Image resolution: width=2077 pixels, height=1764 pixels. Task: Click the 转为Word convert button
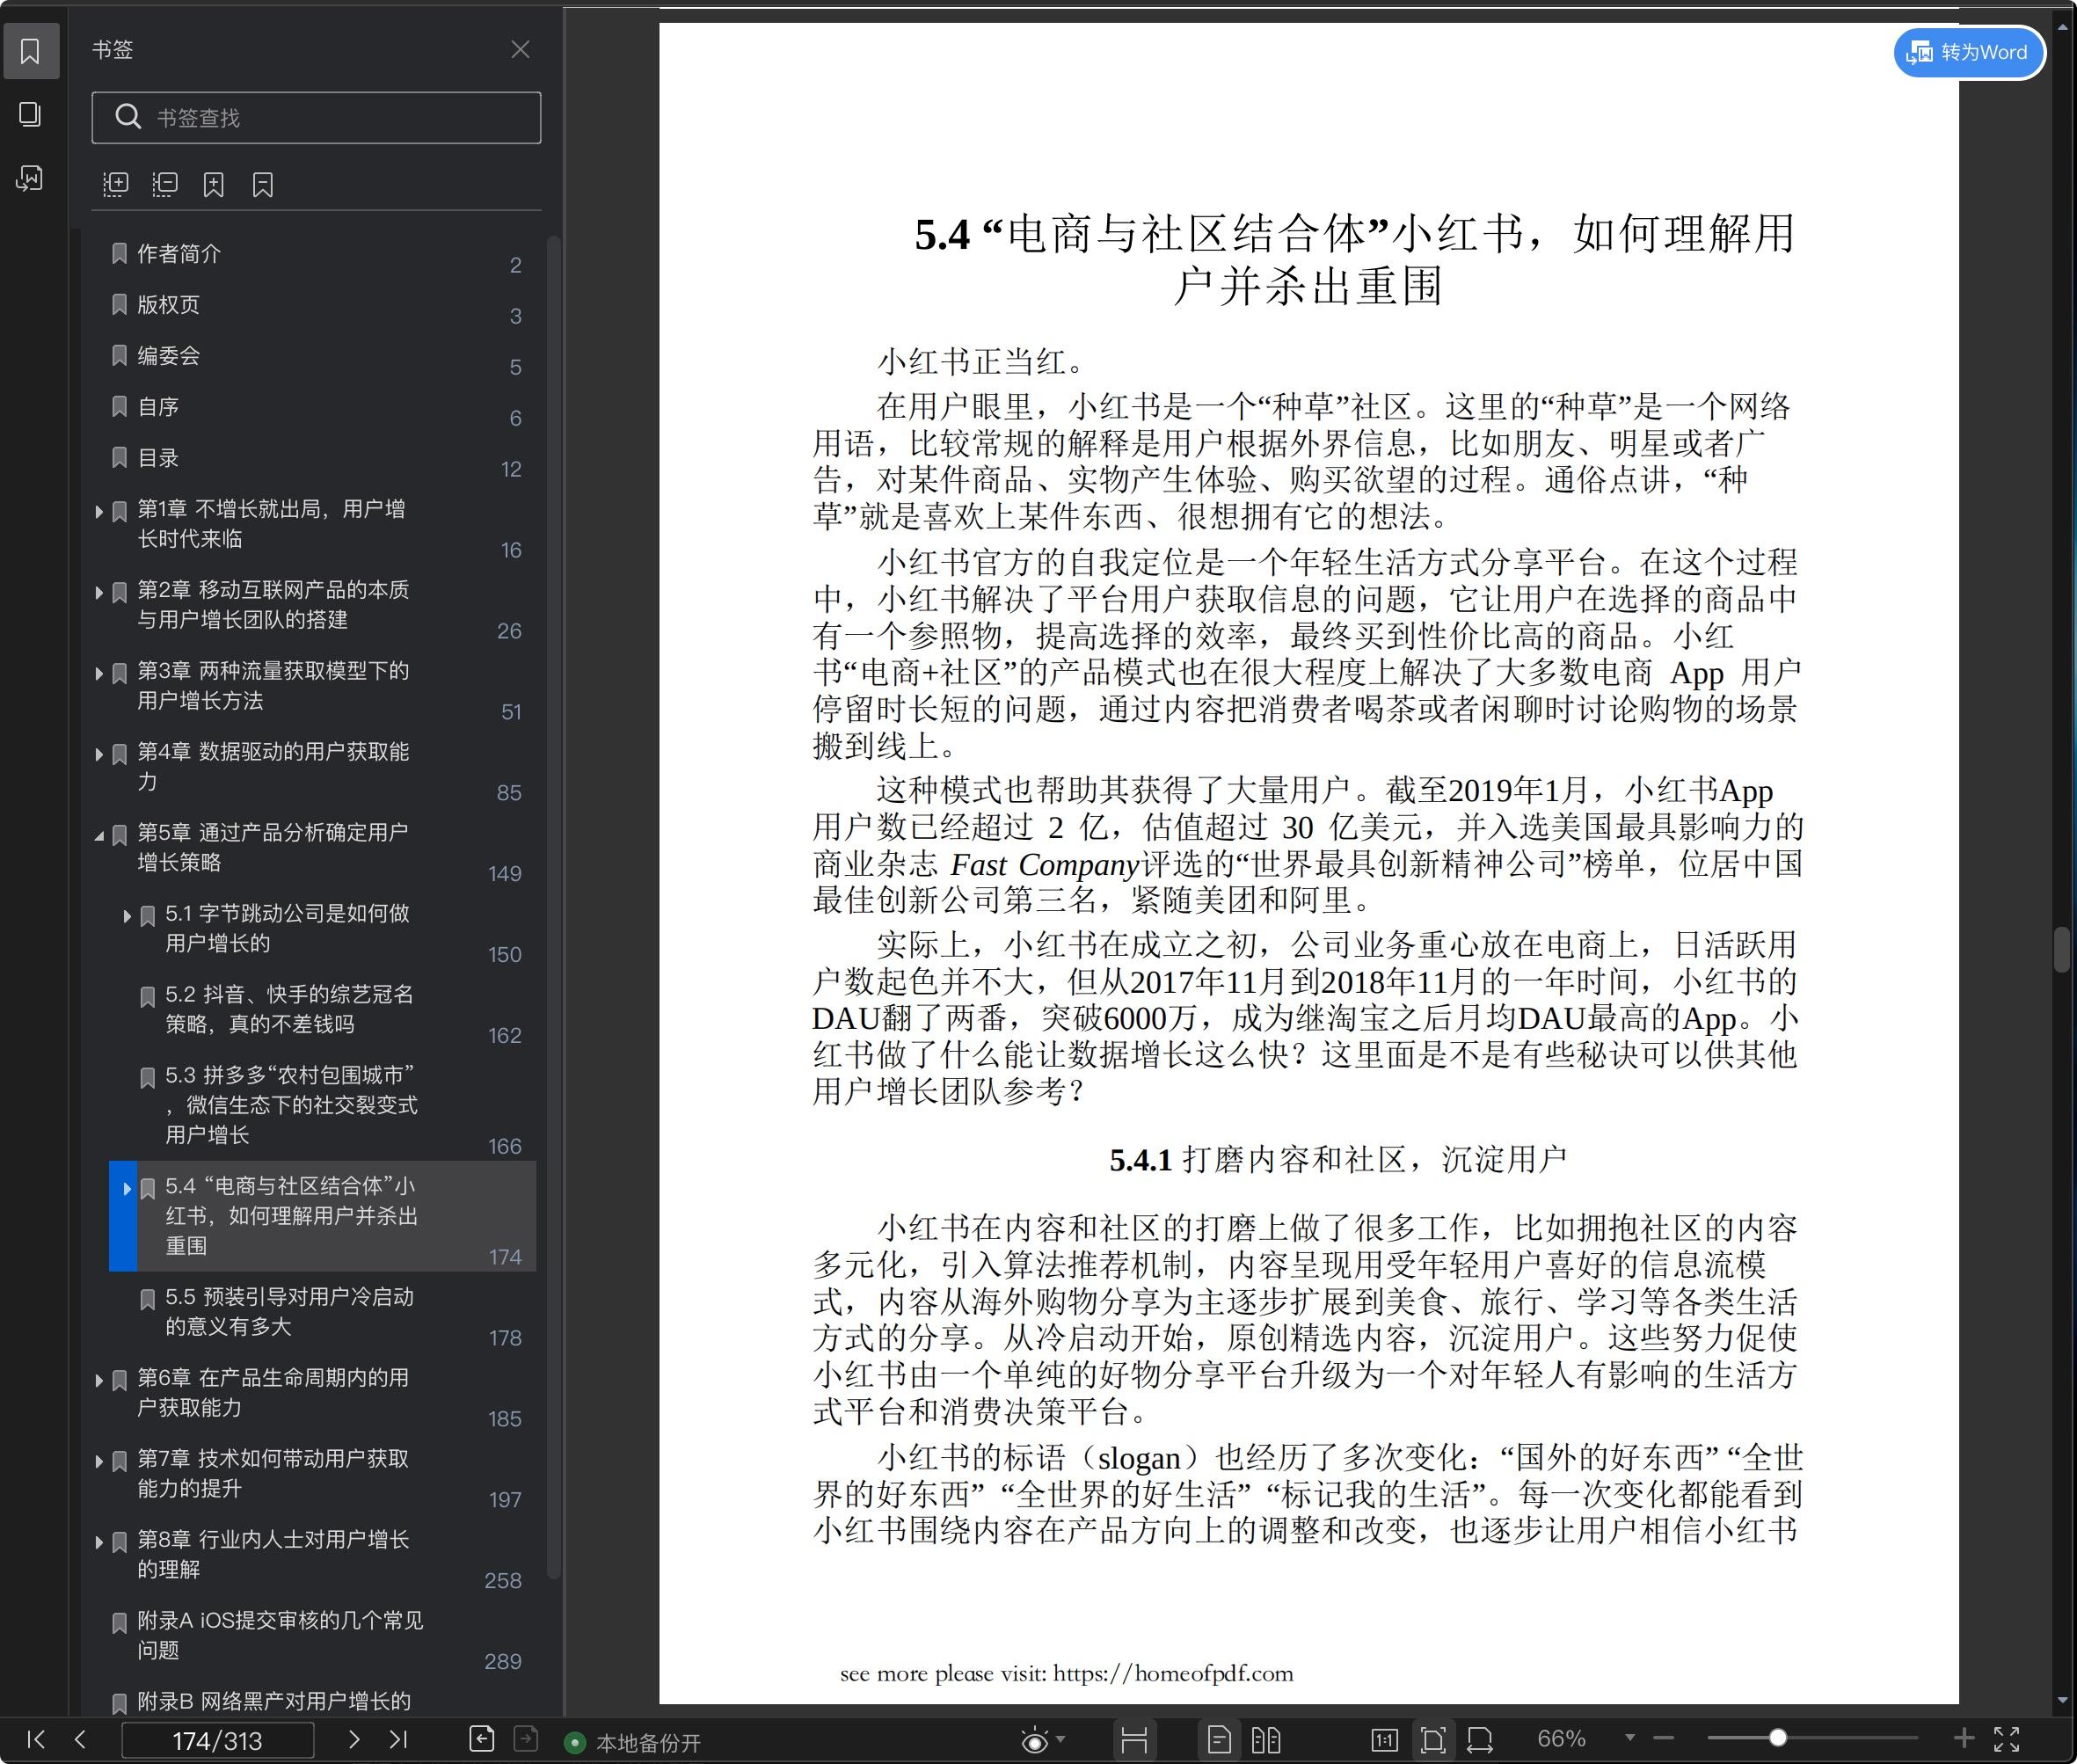pyautogui.click(x=1969, y=52)
